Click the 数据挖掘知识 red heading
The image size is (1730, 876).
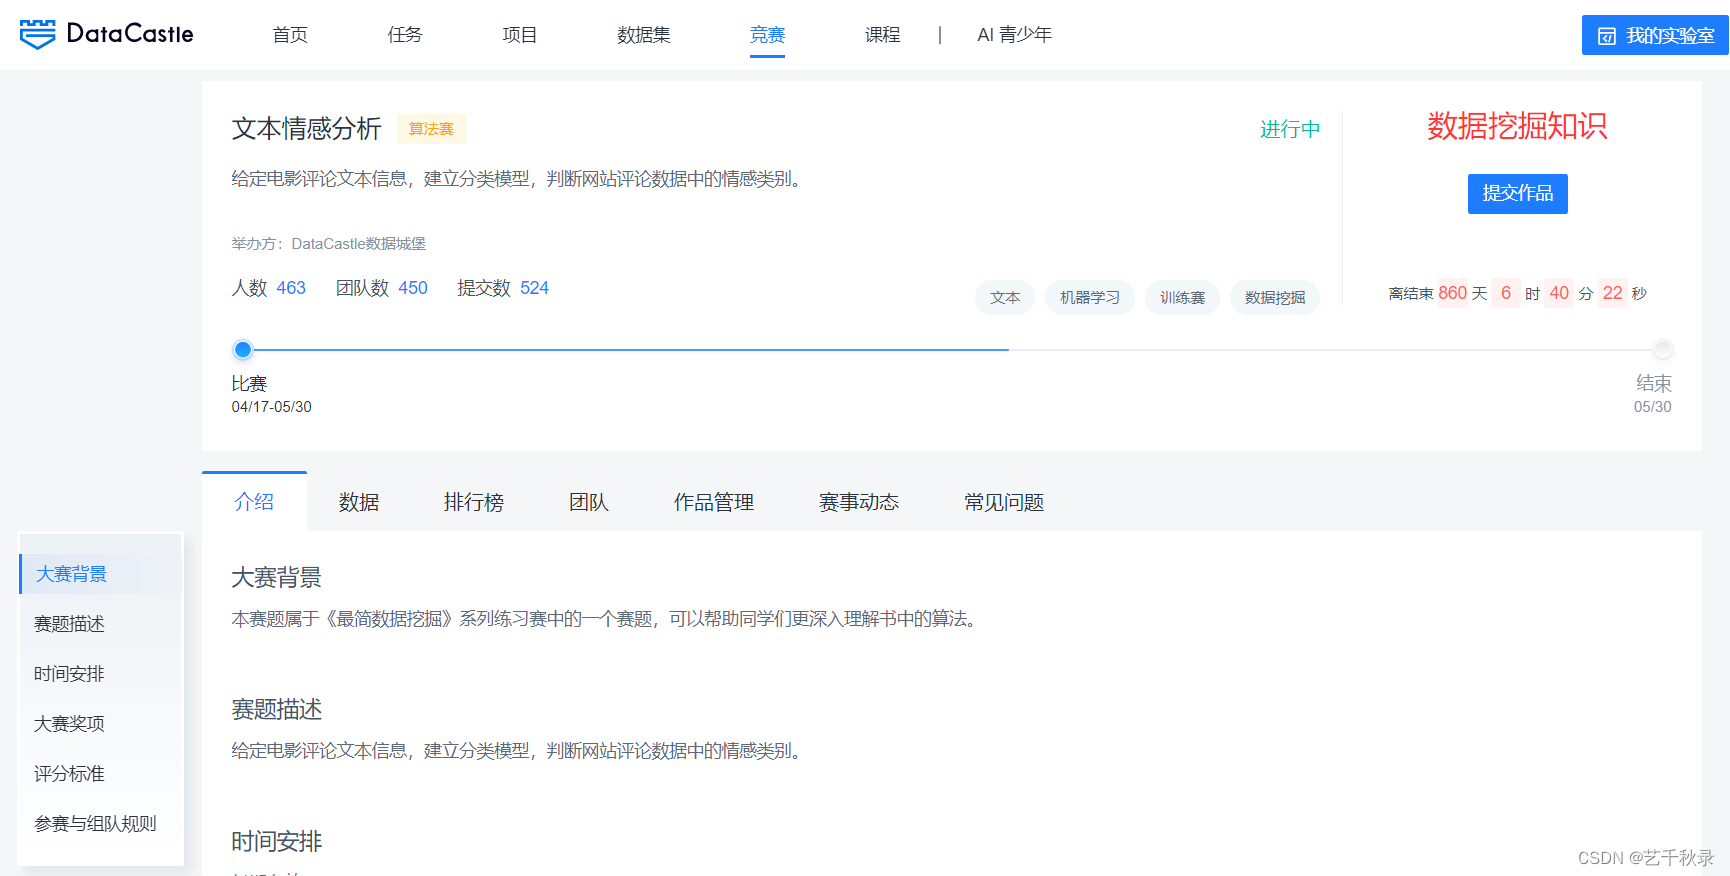tap(1517, 126)
